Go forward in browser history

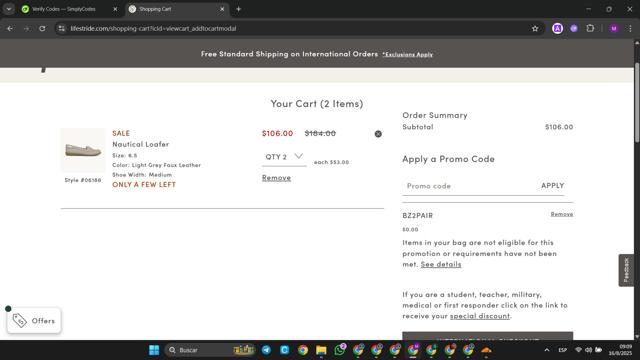pos(27,29)
